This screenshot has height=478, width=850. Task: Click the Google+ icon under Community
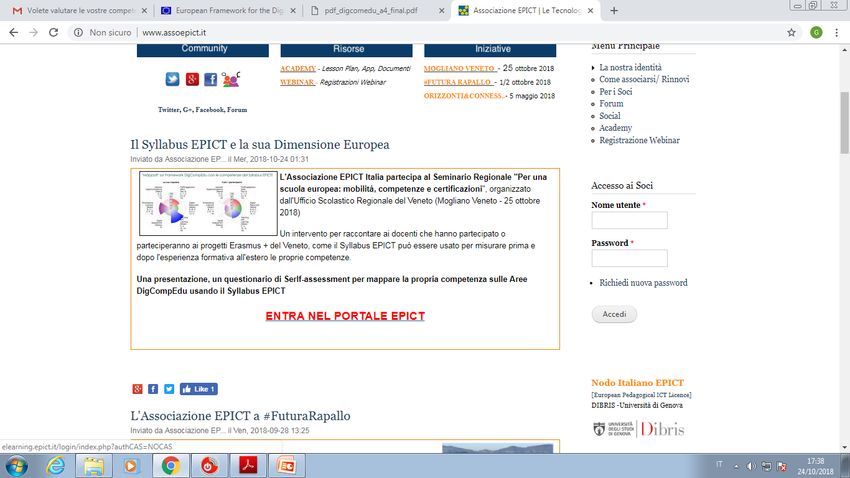tap(191, 80)
